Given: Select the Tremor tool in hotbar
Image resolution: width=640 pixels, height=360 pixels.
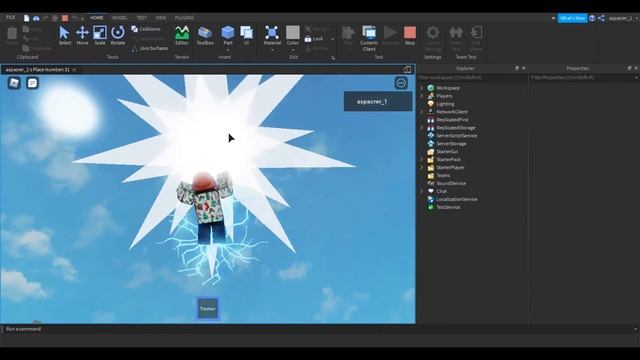Looking at the screenshot, I should pos(208,309).
